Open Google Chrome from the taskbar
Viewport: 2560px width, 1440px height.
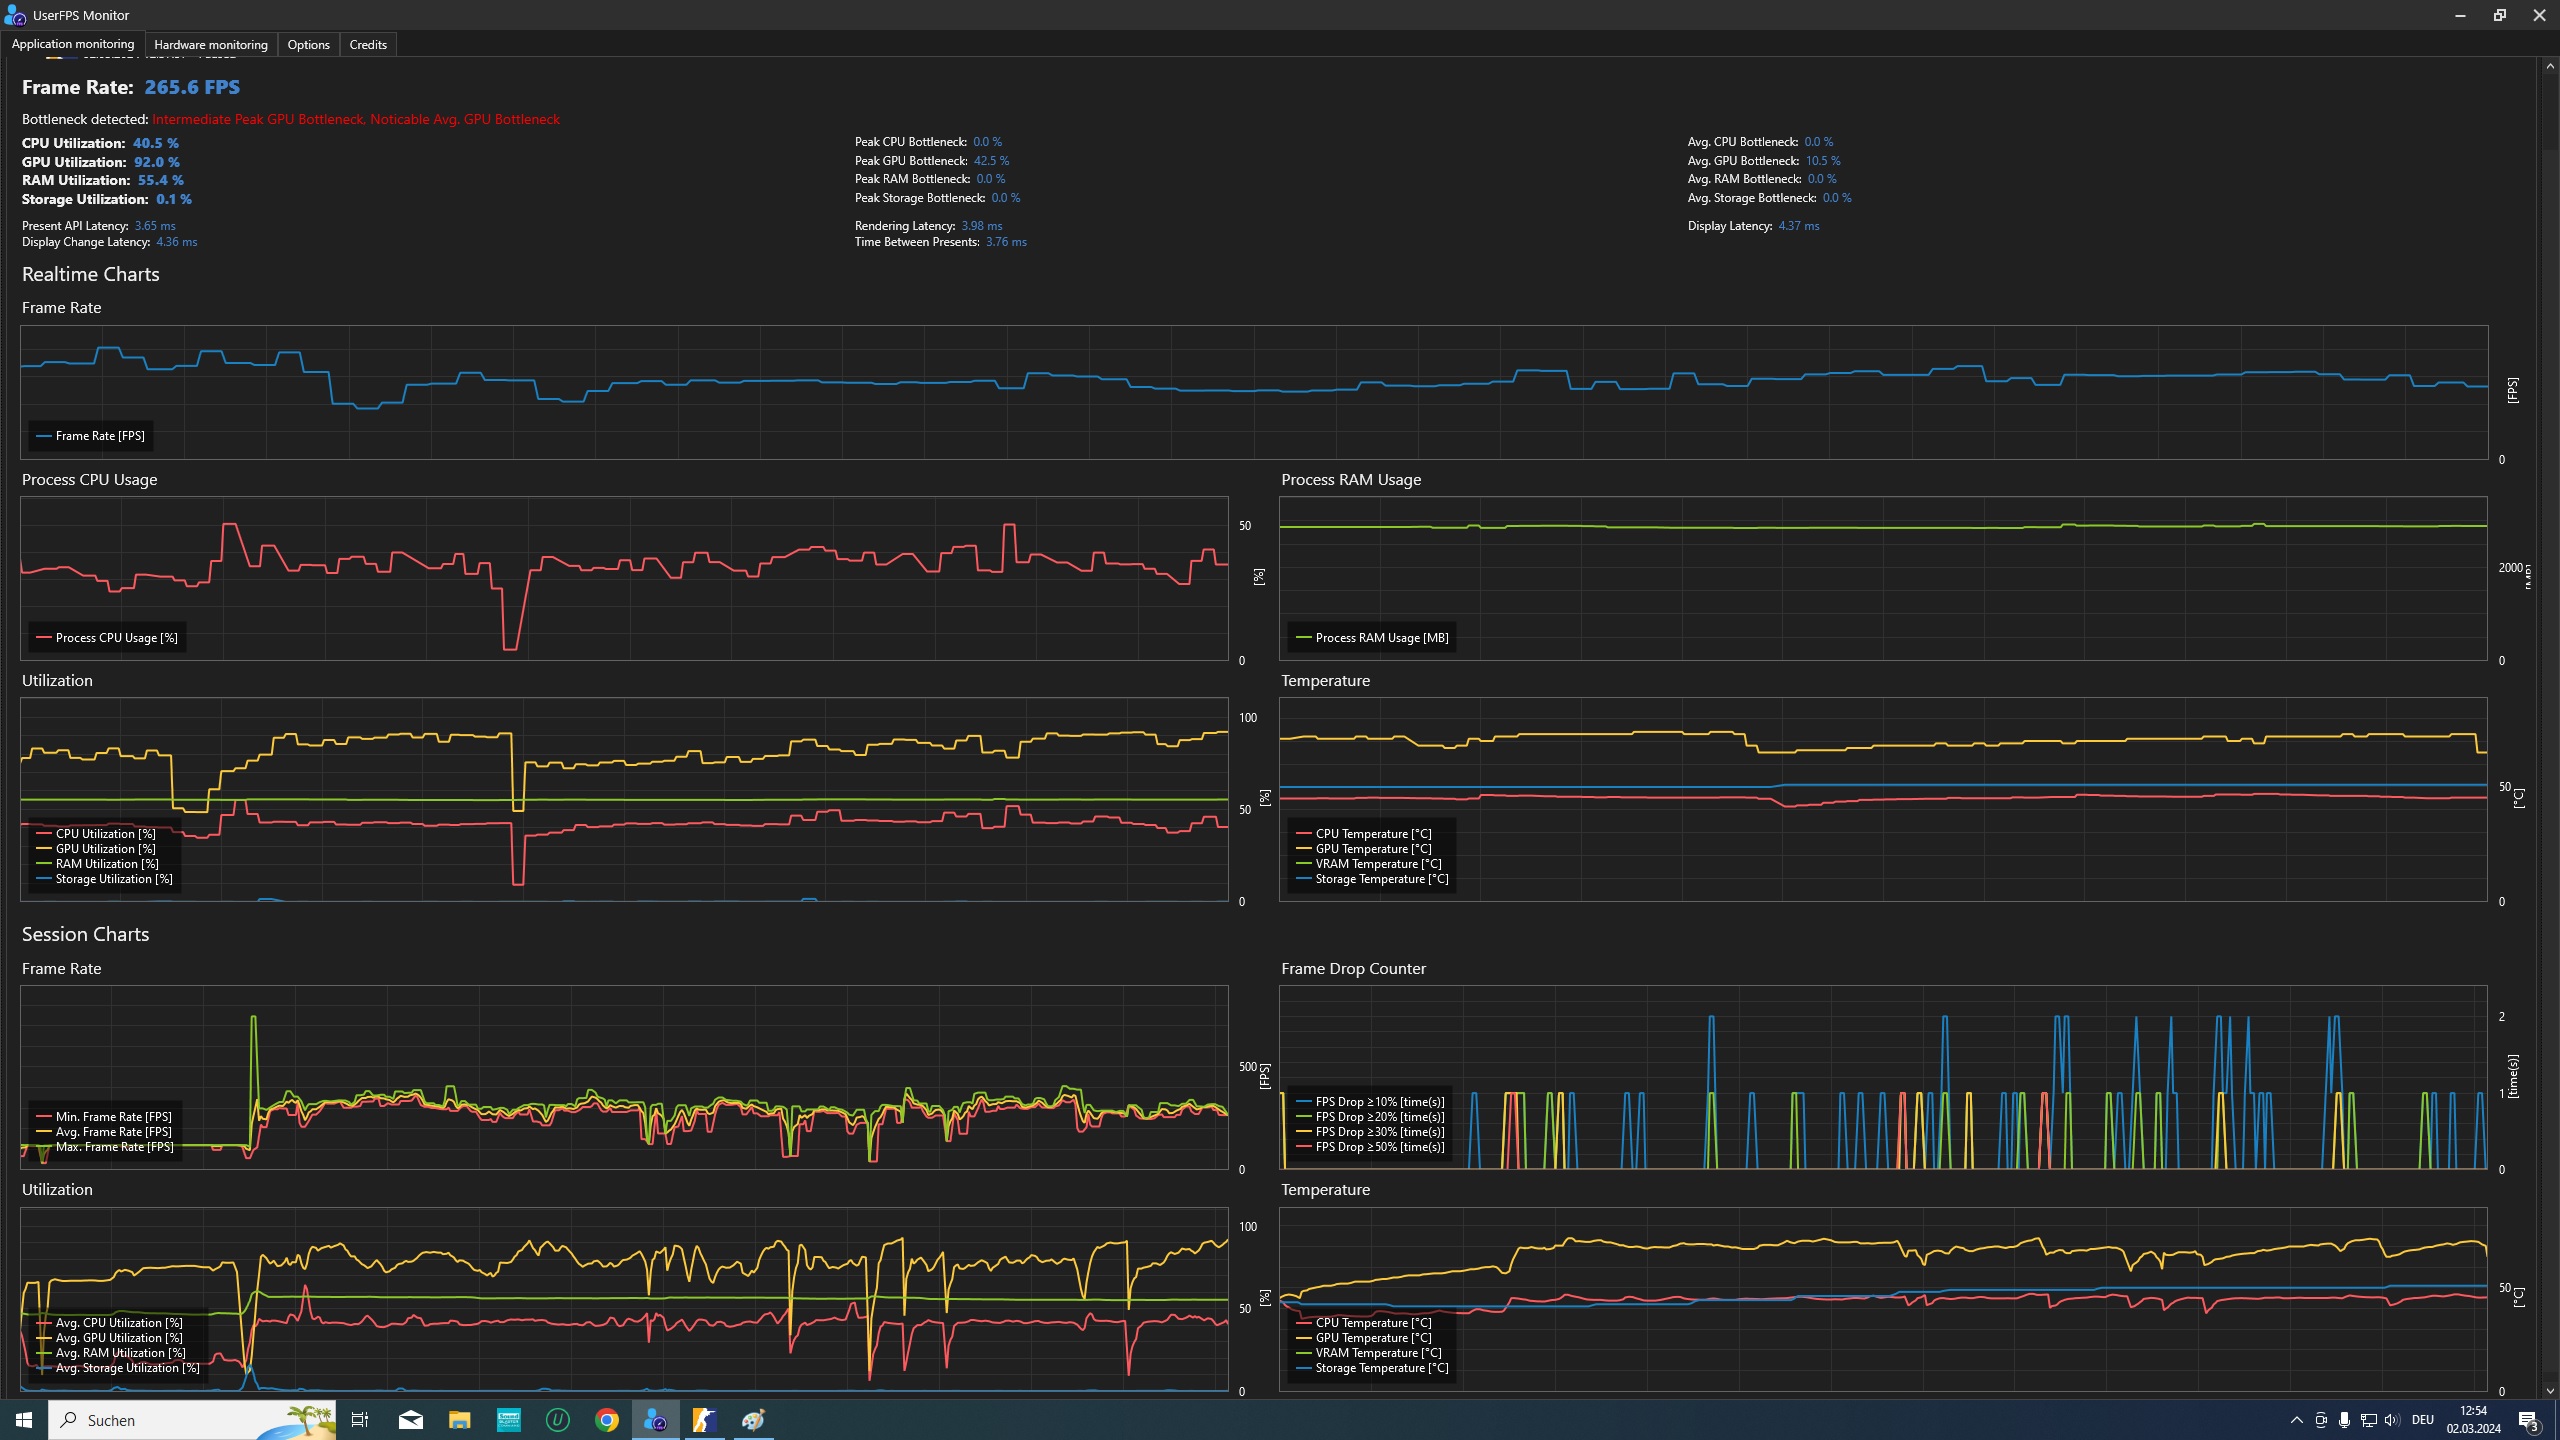pos(606,1420)
